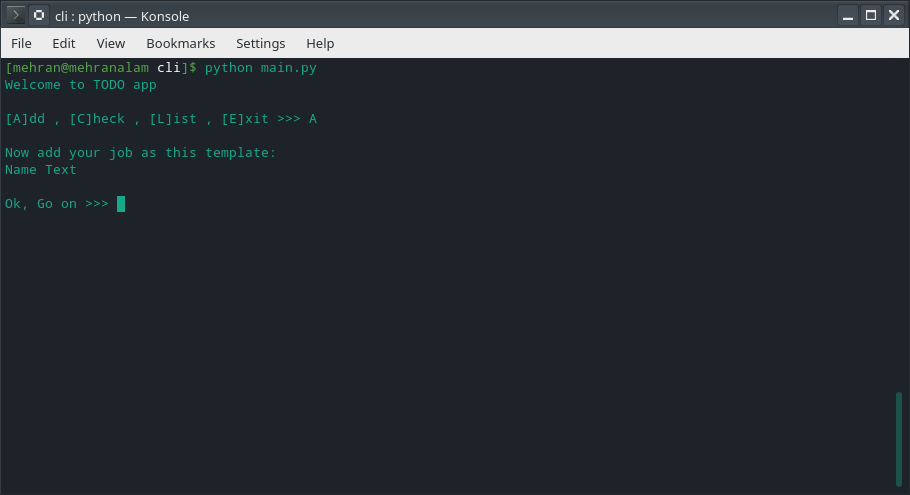Open the File menu
Viewport: 910px width, 495px height.
coord(21,44)
